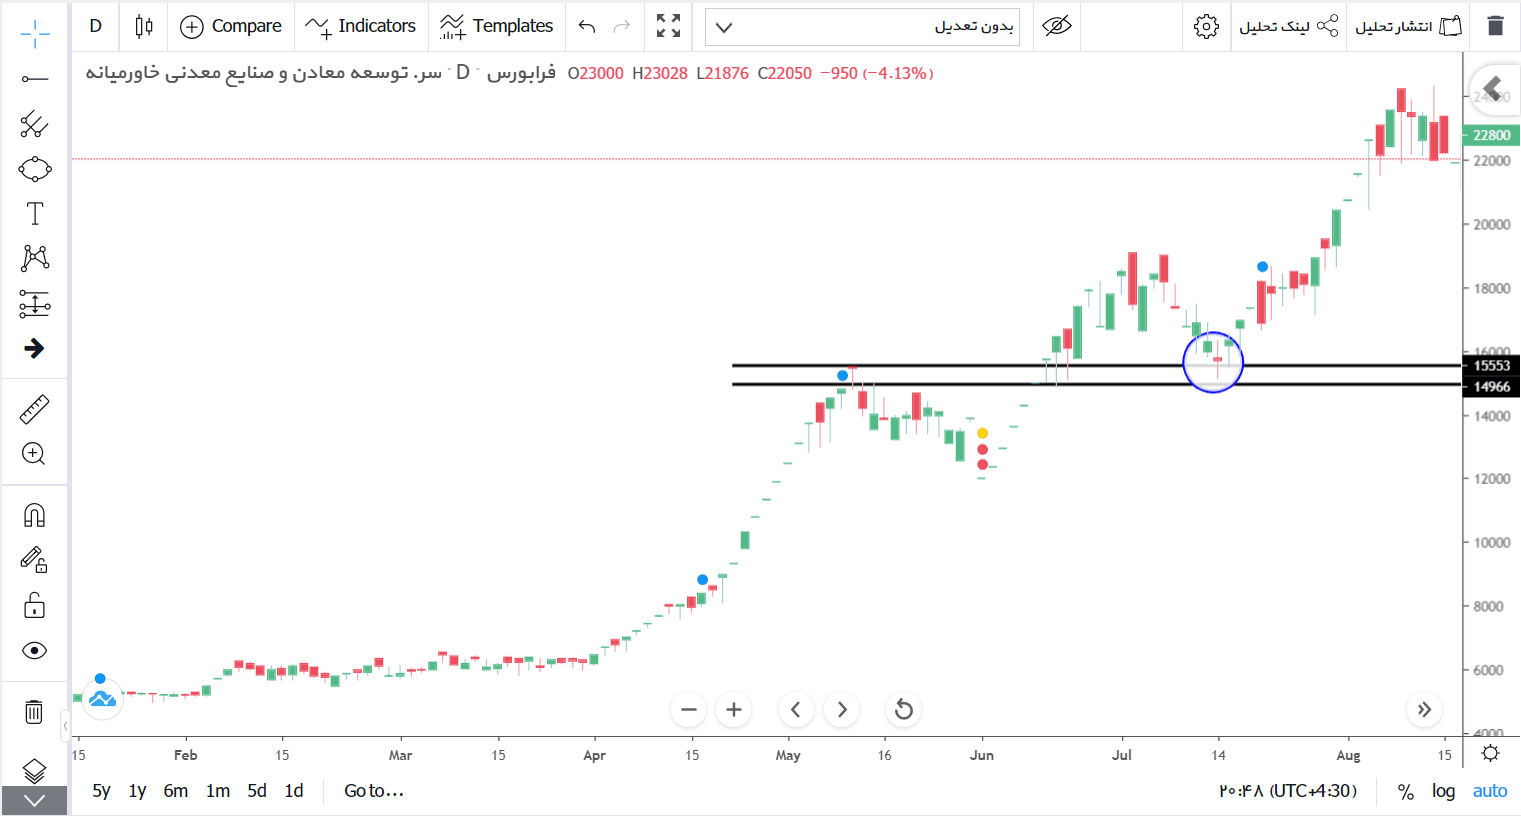The height and width of the screenshot is (816, 1521).
Task: Open the candlestick chart style menu
Action: [x=144, y=26]
